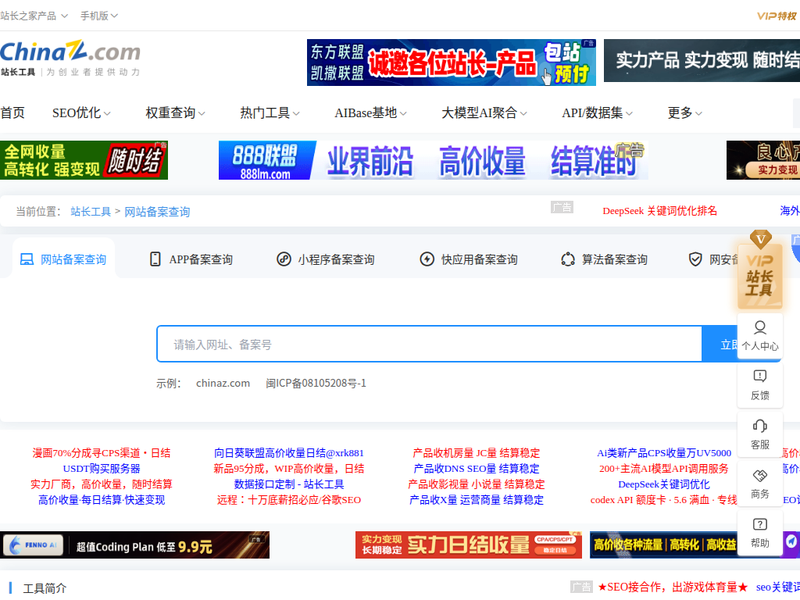Image resolution: width=800 pixels, height=600 pixels.
Task: Click DeepSeek关键词优化 link
Action: 664,484
